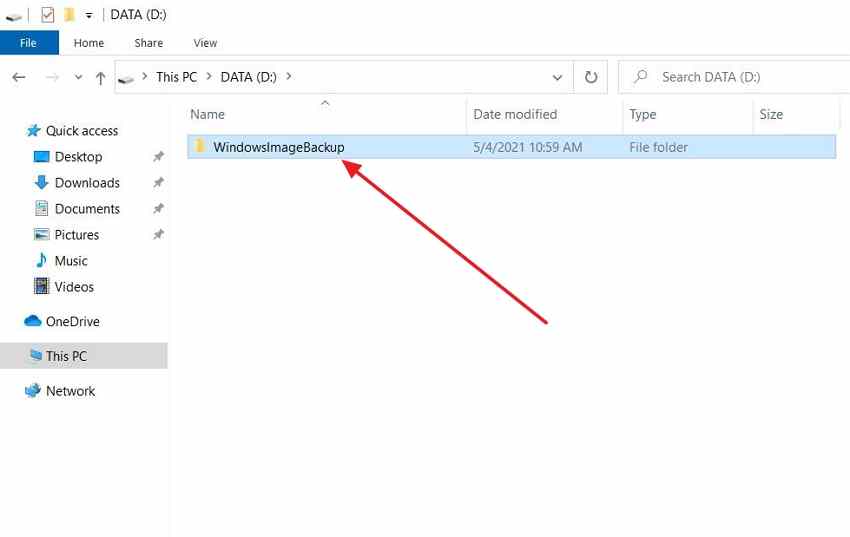Click the Videos filmstrip icon in sidebar
850x537 pixels.
[x=41, y=286]
